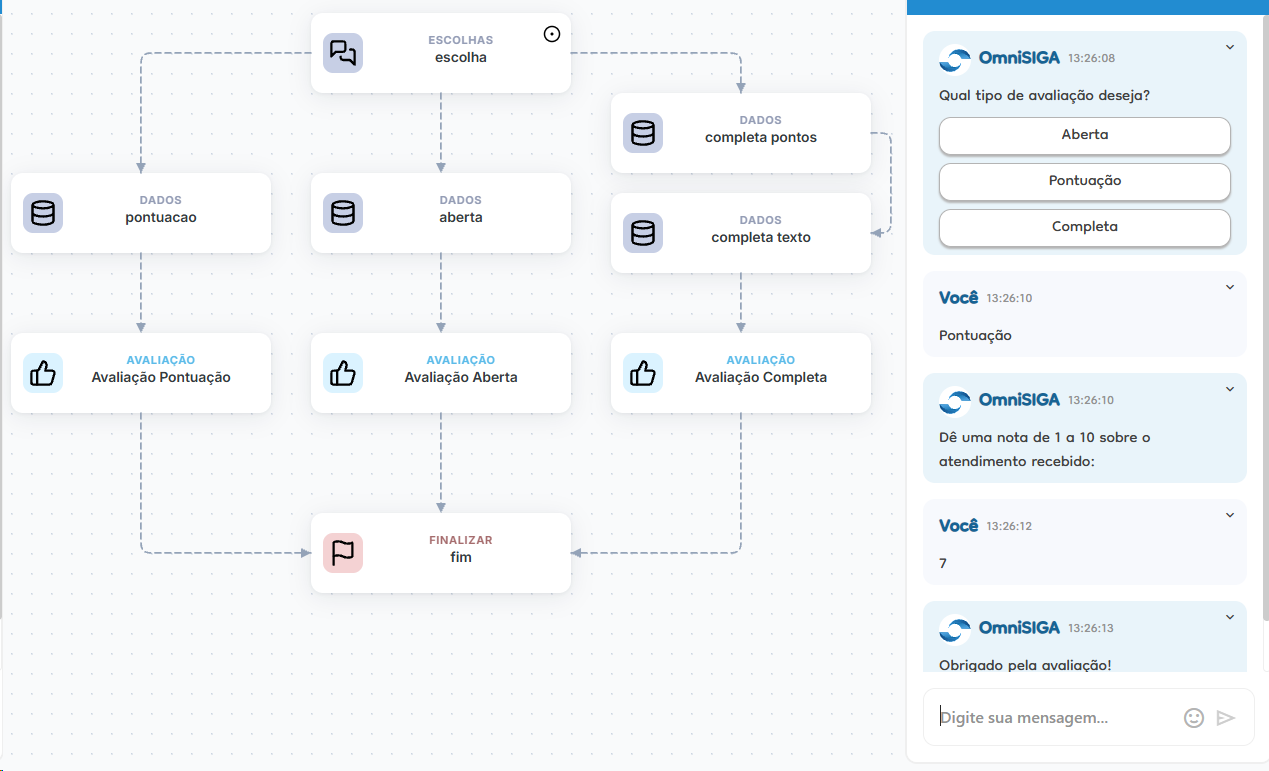
Task: Click the 'Obrigado pela avaliação!' message
Action: pyautogui.click(x=1025, y=665)
